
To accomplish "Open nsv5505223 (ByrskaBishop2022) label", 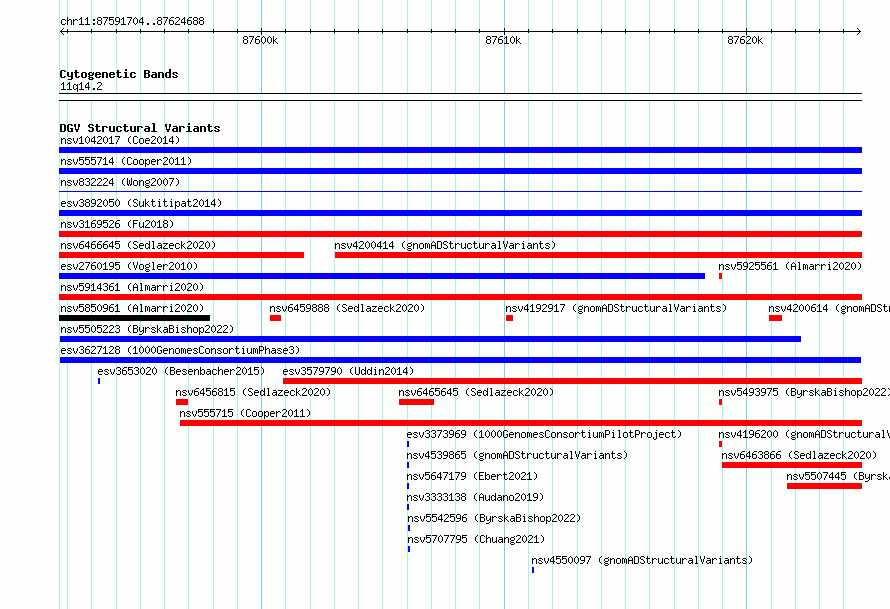I will 147,329.
